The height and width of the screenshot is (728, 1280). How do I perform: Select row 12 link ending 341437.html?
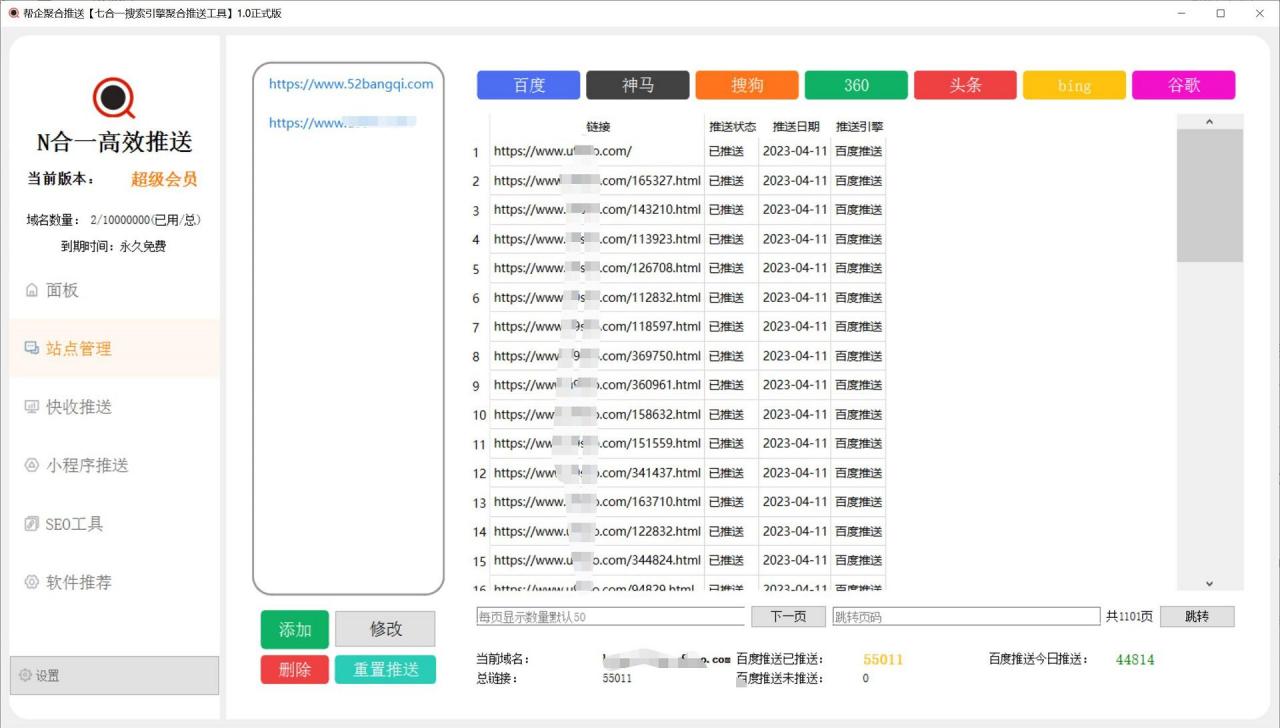pyautogui.click(x=597, y=473)
